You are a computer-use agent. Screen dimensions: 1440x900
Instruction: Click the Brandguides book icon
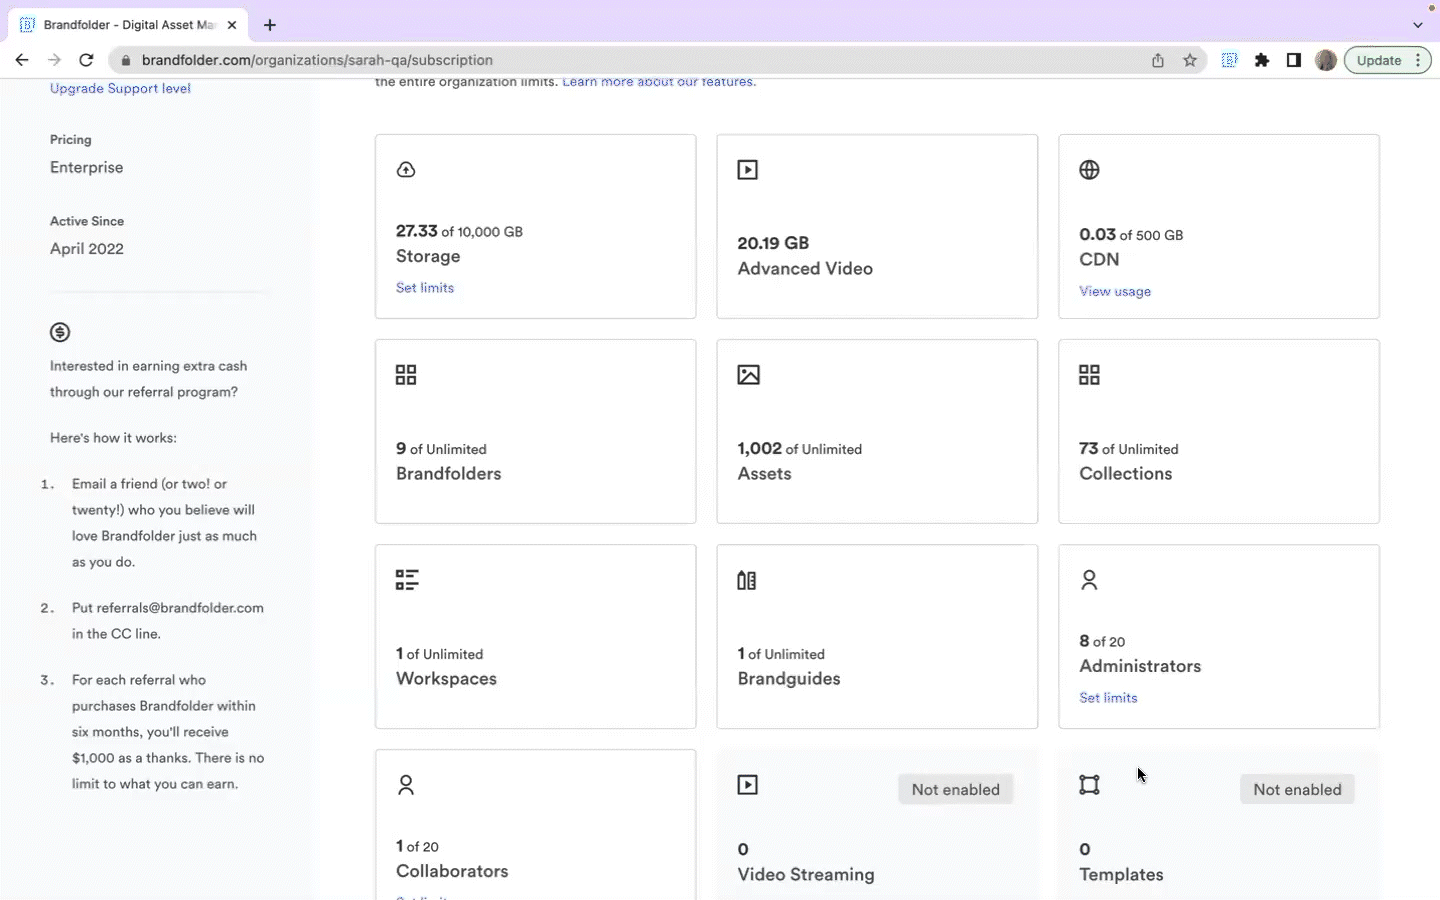pos(747,580)
